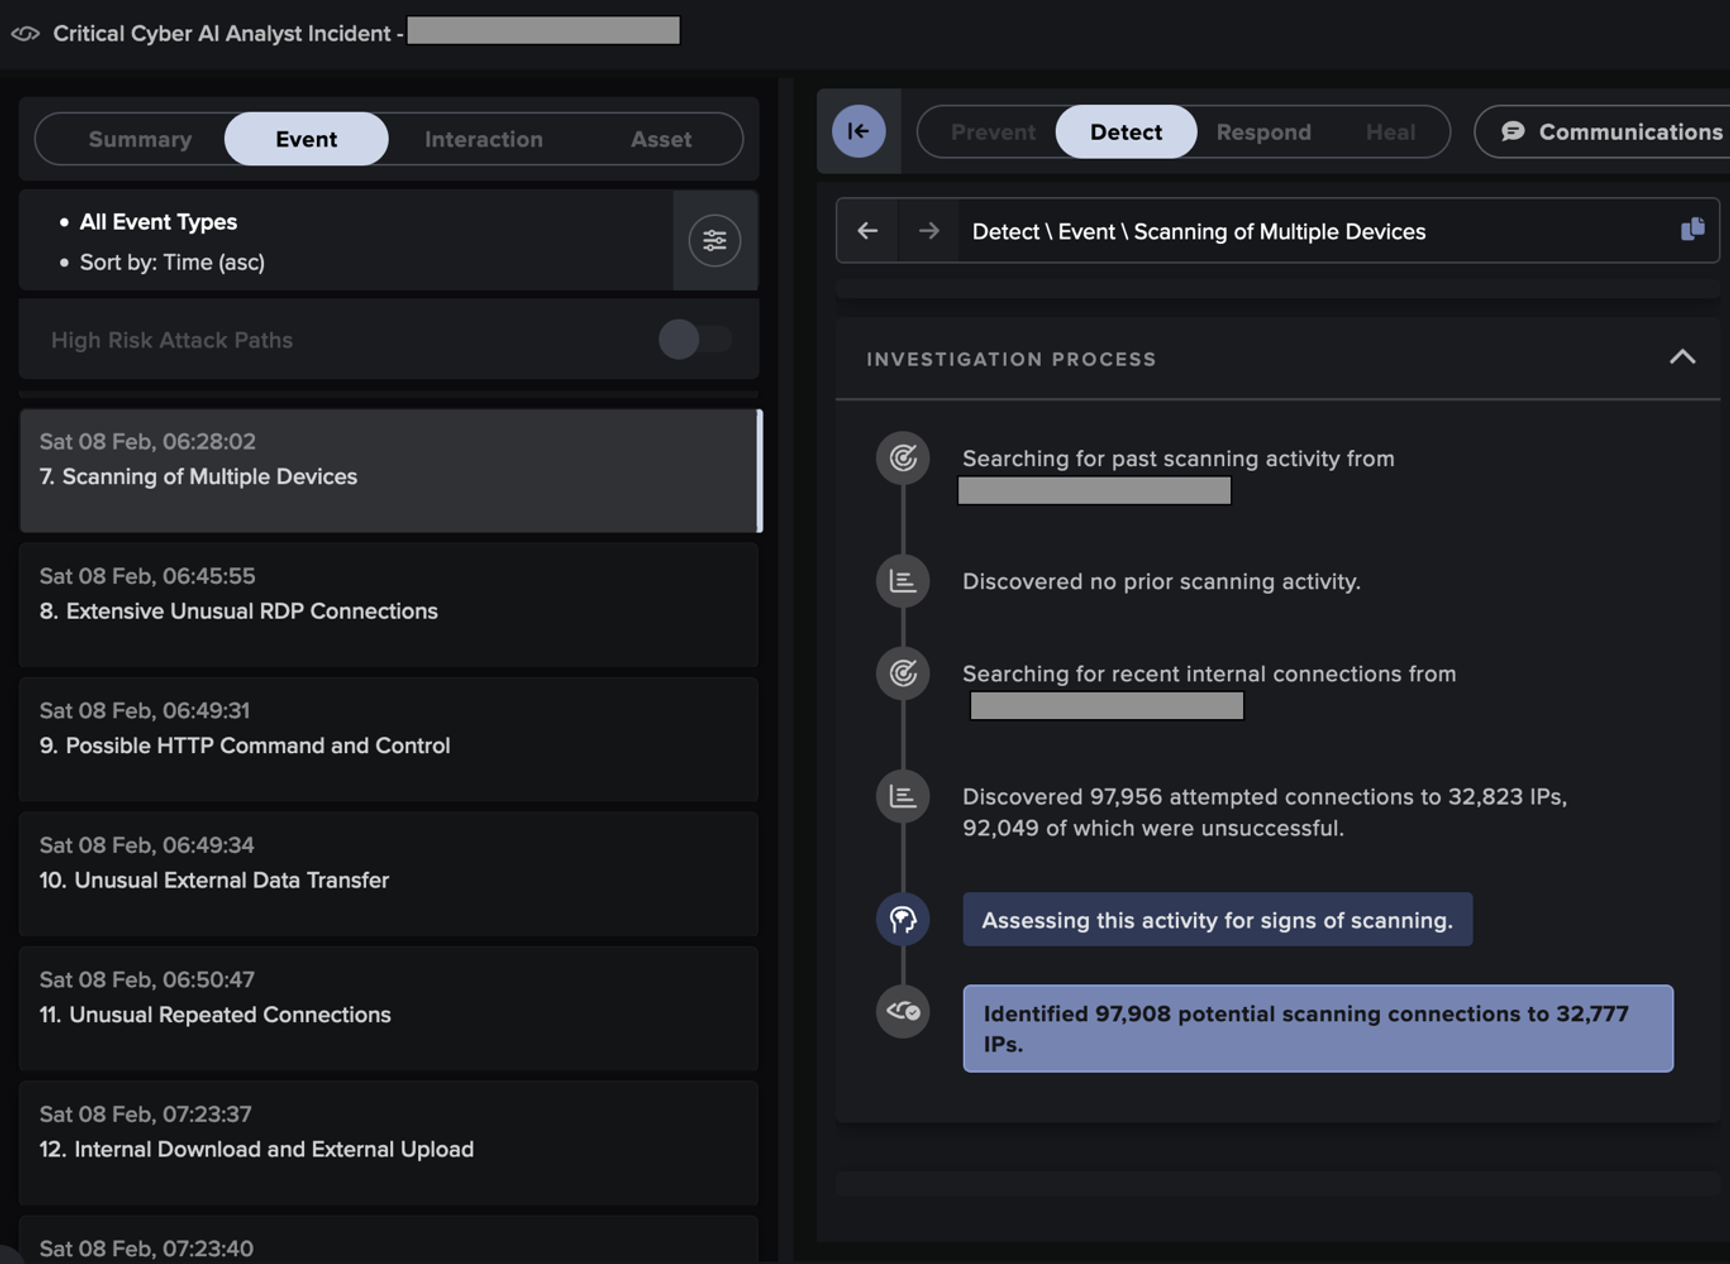Open the event filter settings icon
The image size is (1730, 1264).
click(x=714, y=240)
